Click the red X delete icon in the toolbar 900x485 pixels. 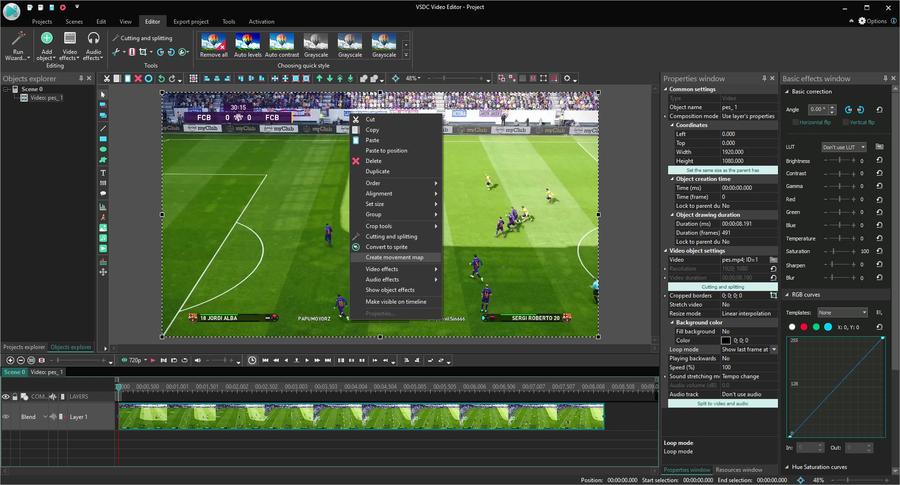[x=138, y=78]
